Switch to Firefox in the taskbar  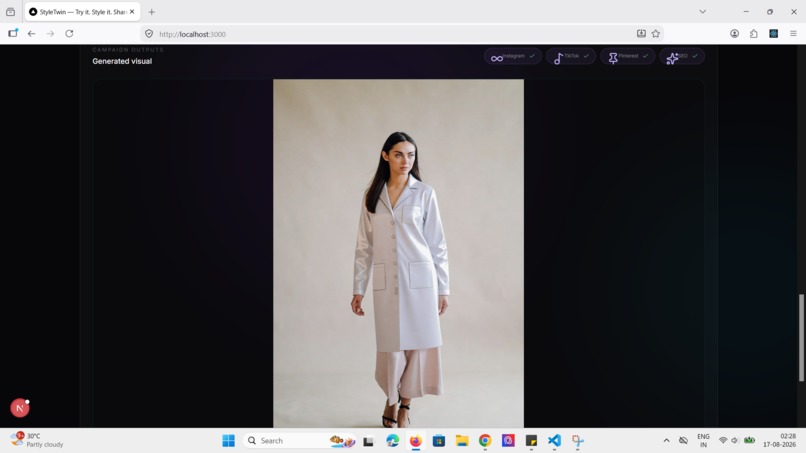pyautogui.click(x=415, y=441)
